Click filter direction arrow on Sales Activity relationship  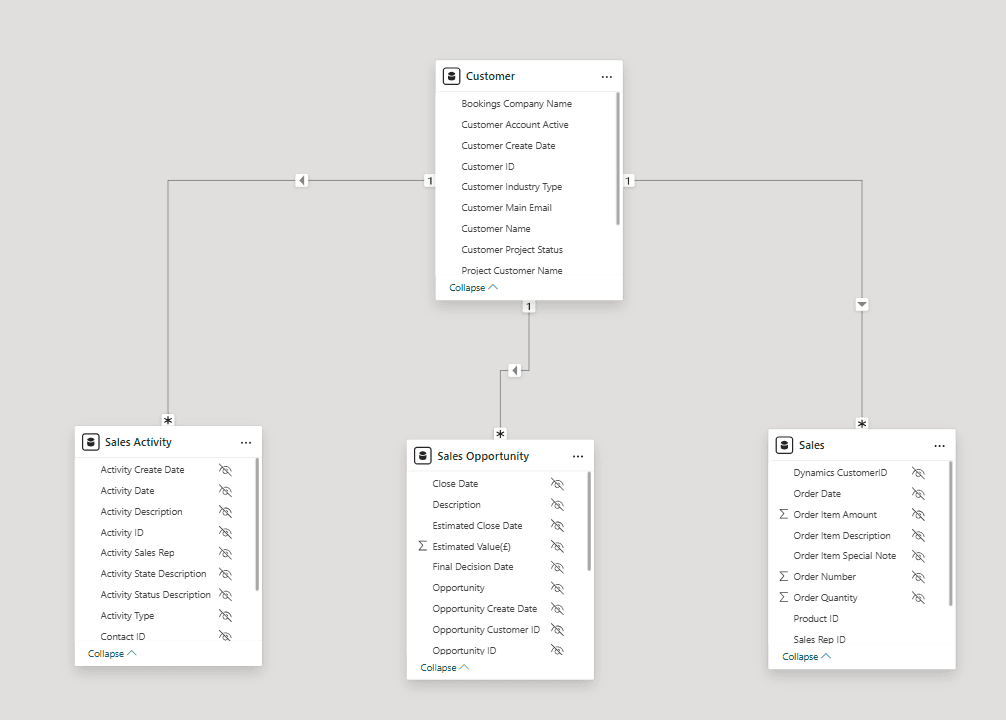pyautogui.click(x=301, y=180)
